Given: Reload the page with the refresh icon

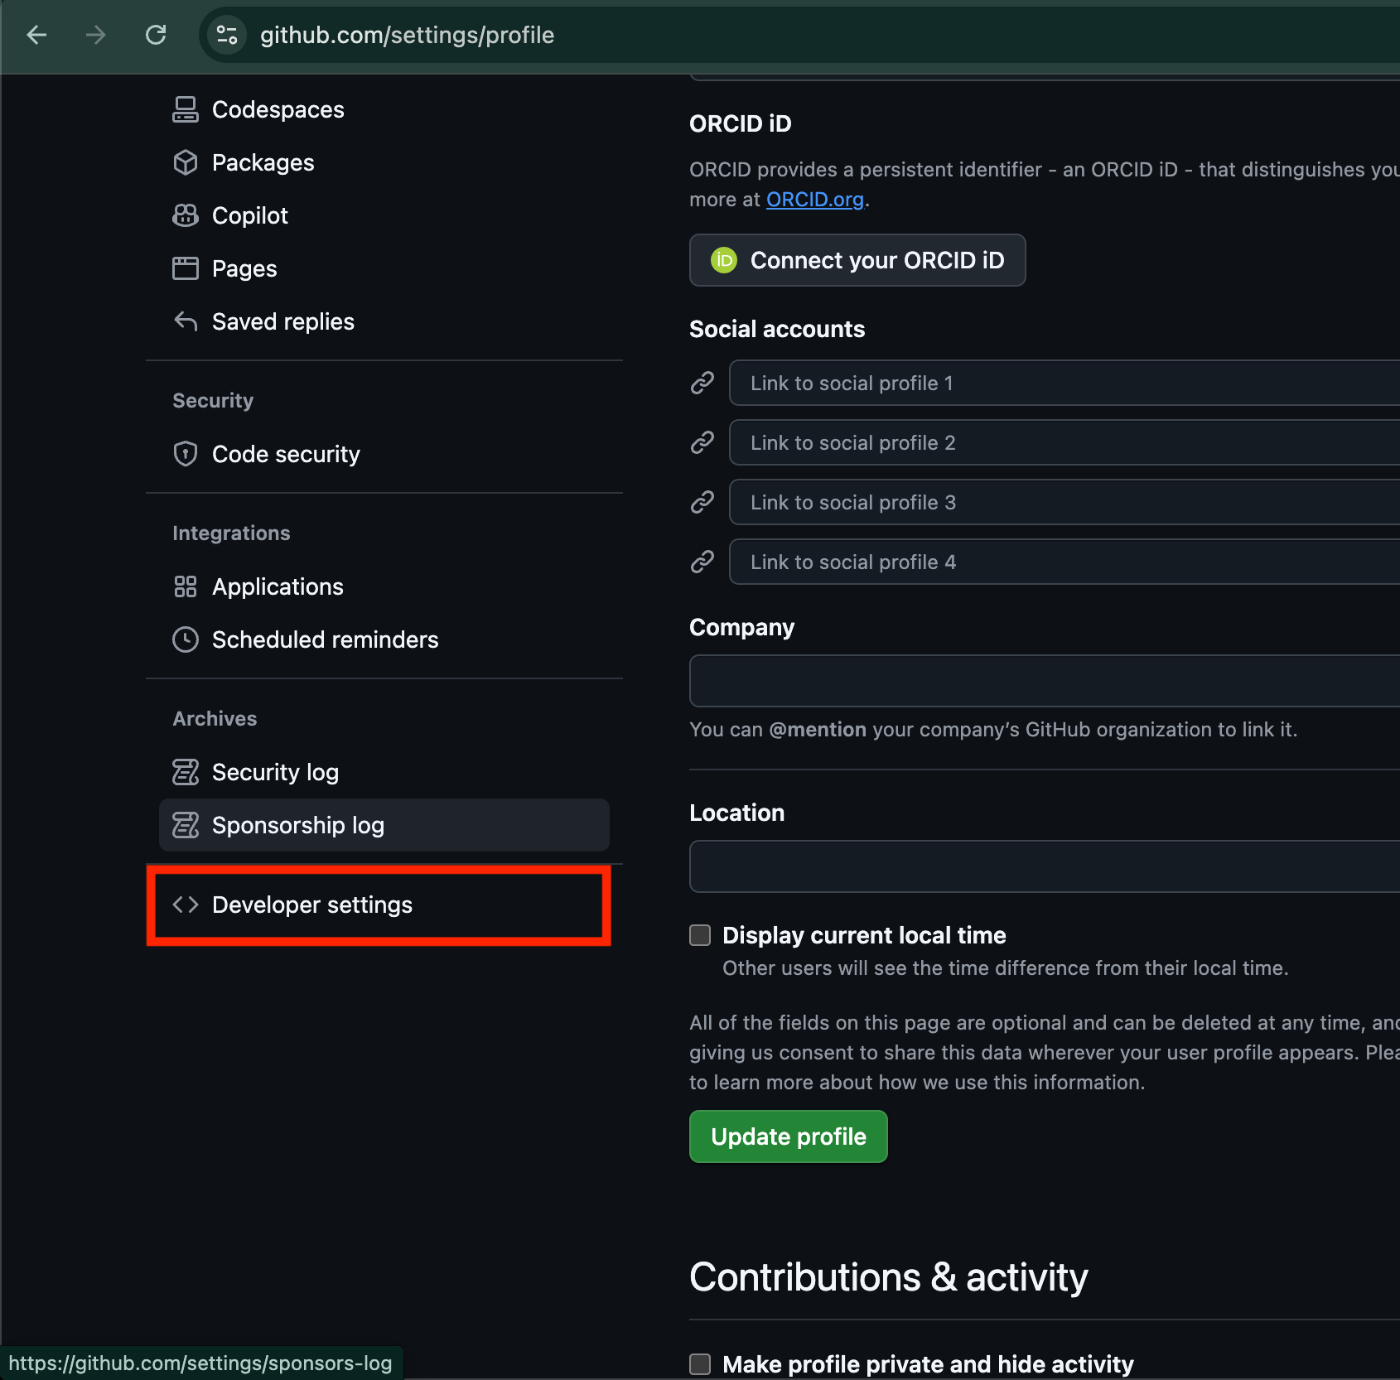Looking at the screenshot, I should (x=156, y=35).
